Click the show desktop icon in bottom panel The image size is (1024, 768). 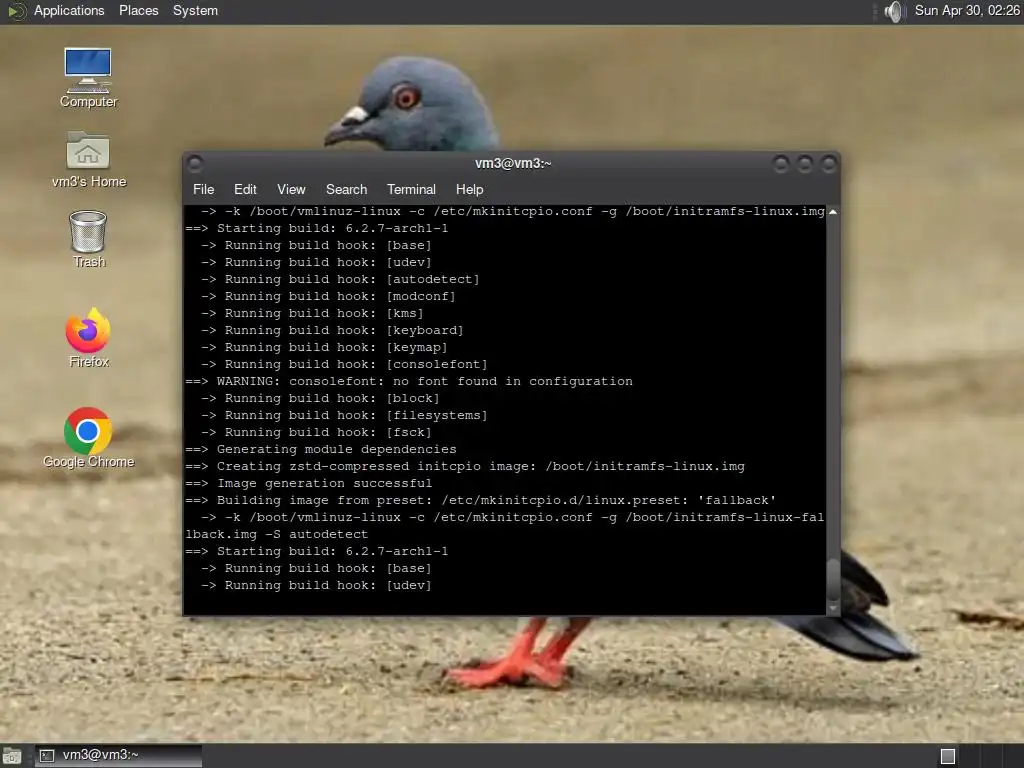(12, 756)
